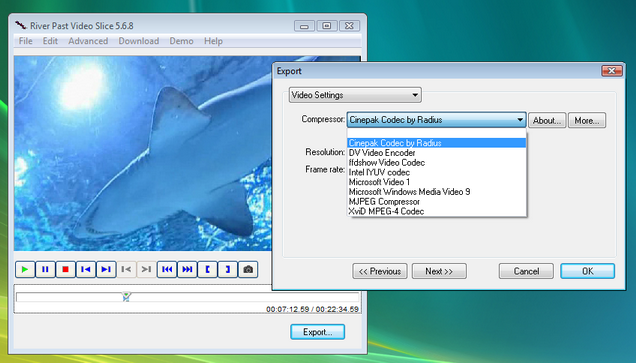The height and width of the screenshot is (363, 636).
Task: Open the Help menu
Action: click(x=213, y=41)
